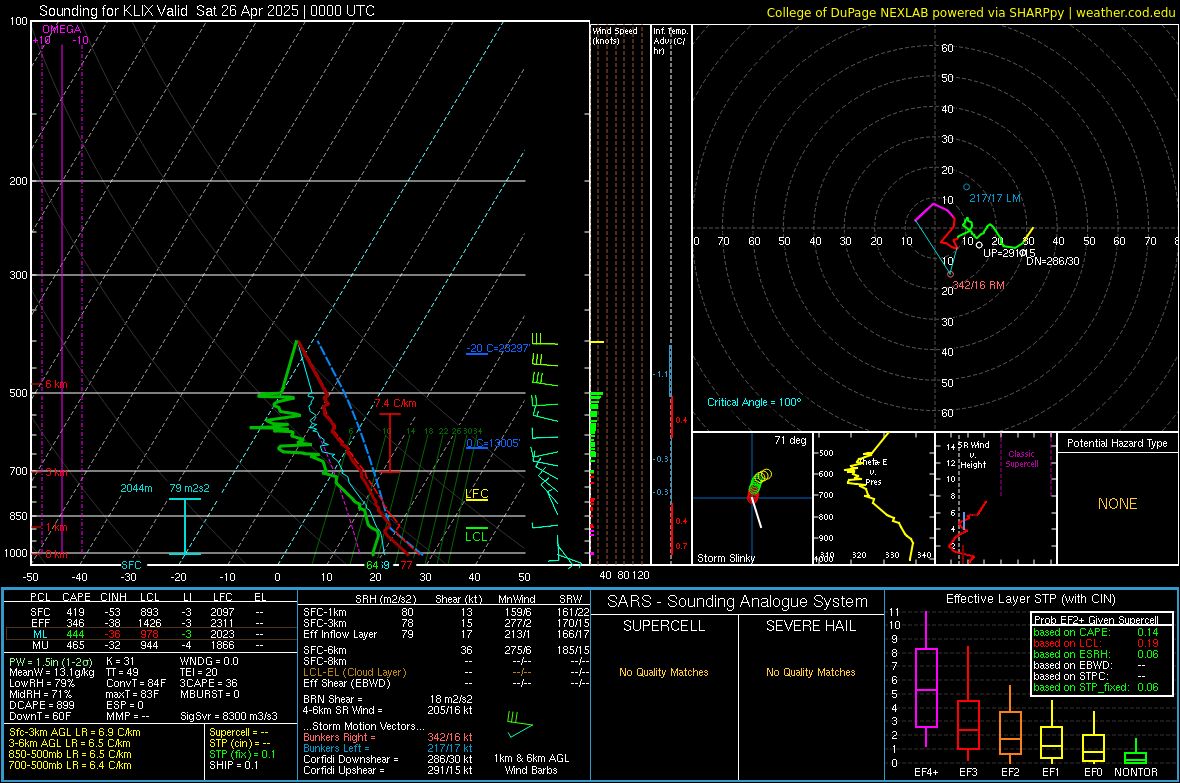Click '700-500mb LR = 6.4 C/km'
The image size is (1180, 783).
[x=70, y=765]
